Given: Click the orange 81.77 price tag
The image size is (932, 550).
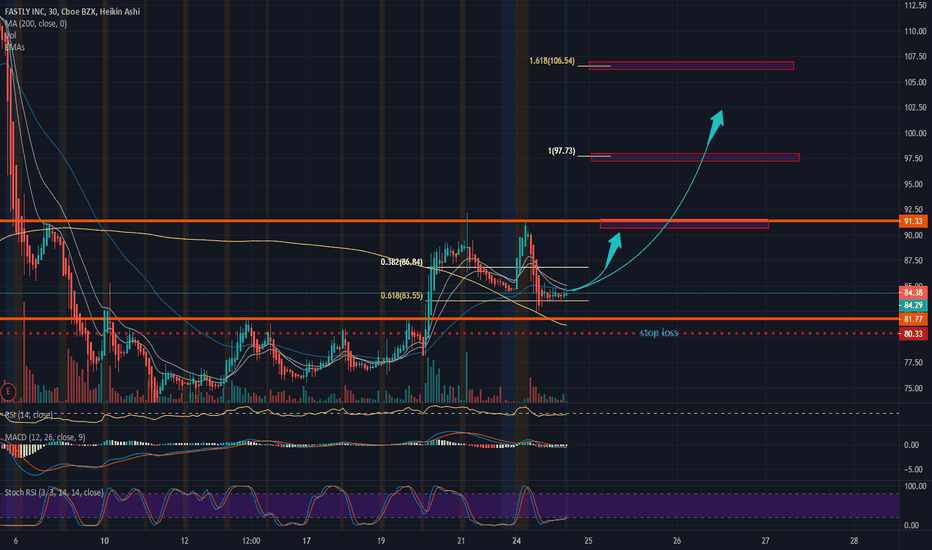Looking at the screenshot, I should click(x=913, y=319).
